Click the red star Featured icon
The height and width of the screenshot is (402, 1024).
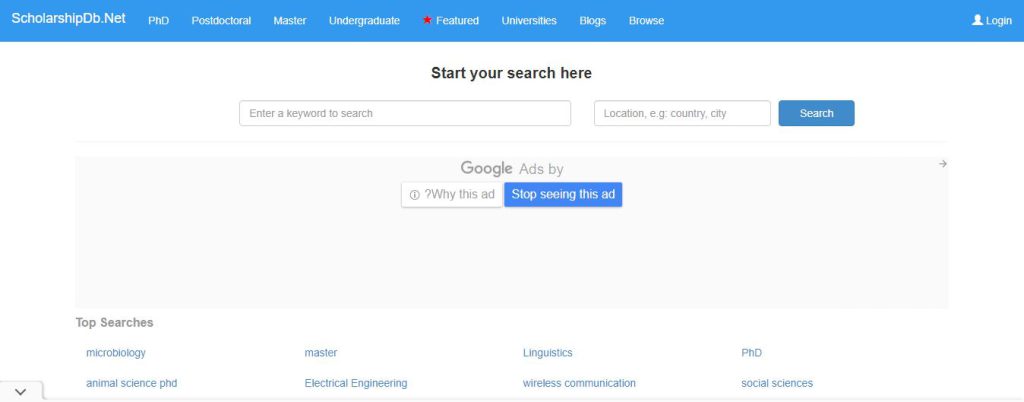pyautogui.click(x=427, y=20)
